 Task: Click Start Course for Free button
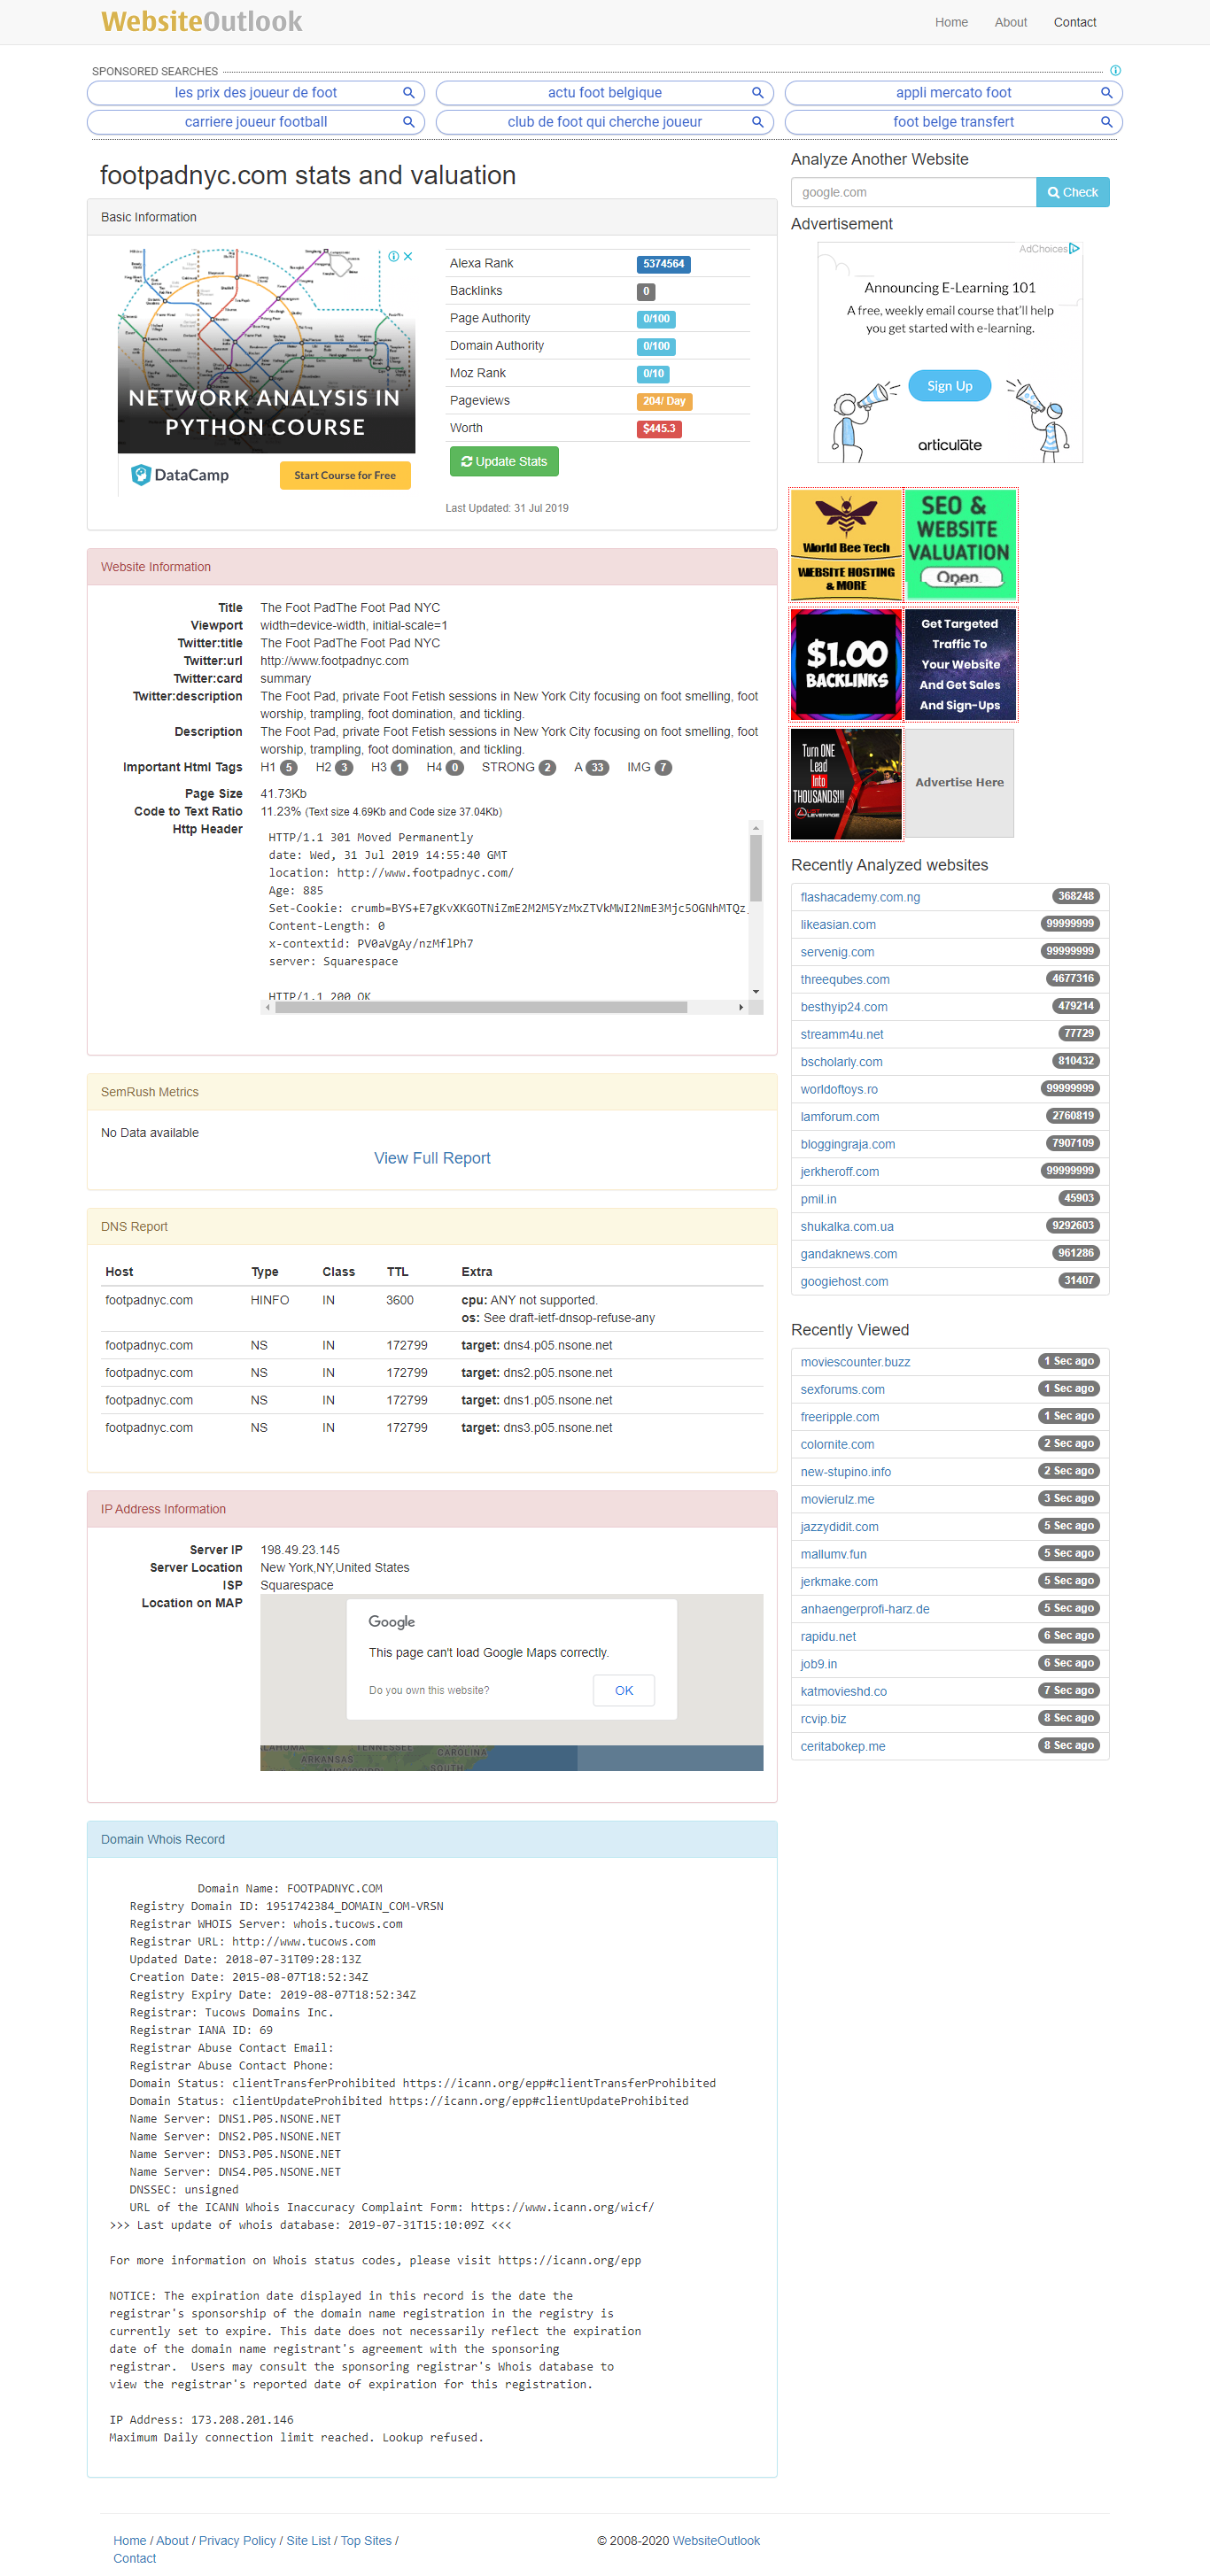point(345,475)
